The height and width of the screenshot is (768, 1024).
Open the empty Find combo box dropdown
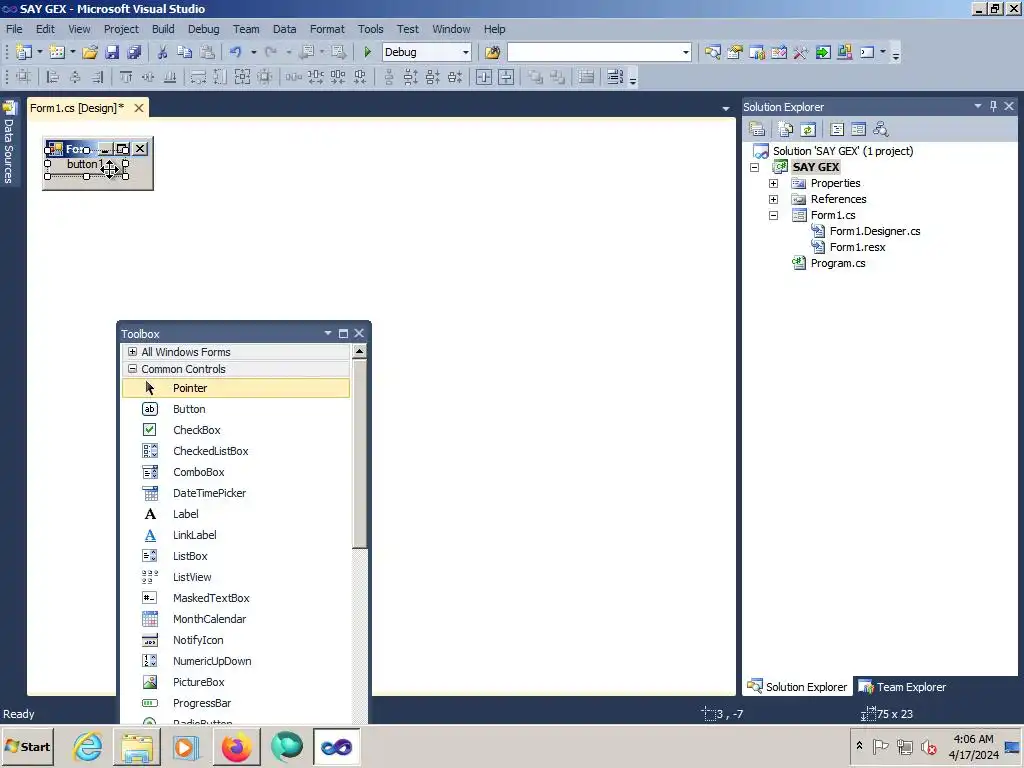pyautogui.click(x=686, y=52)
